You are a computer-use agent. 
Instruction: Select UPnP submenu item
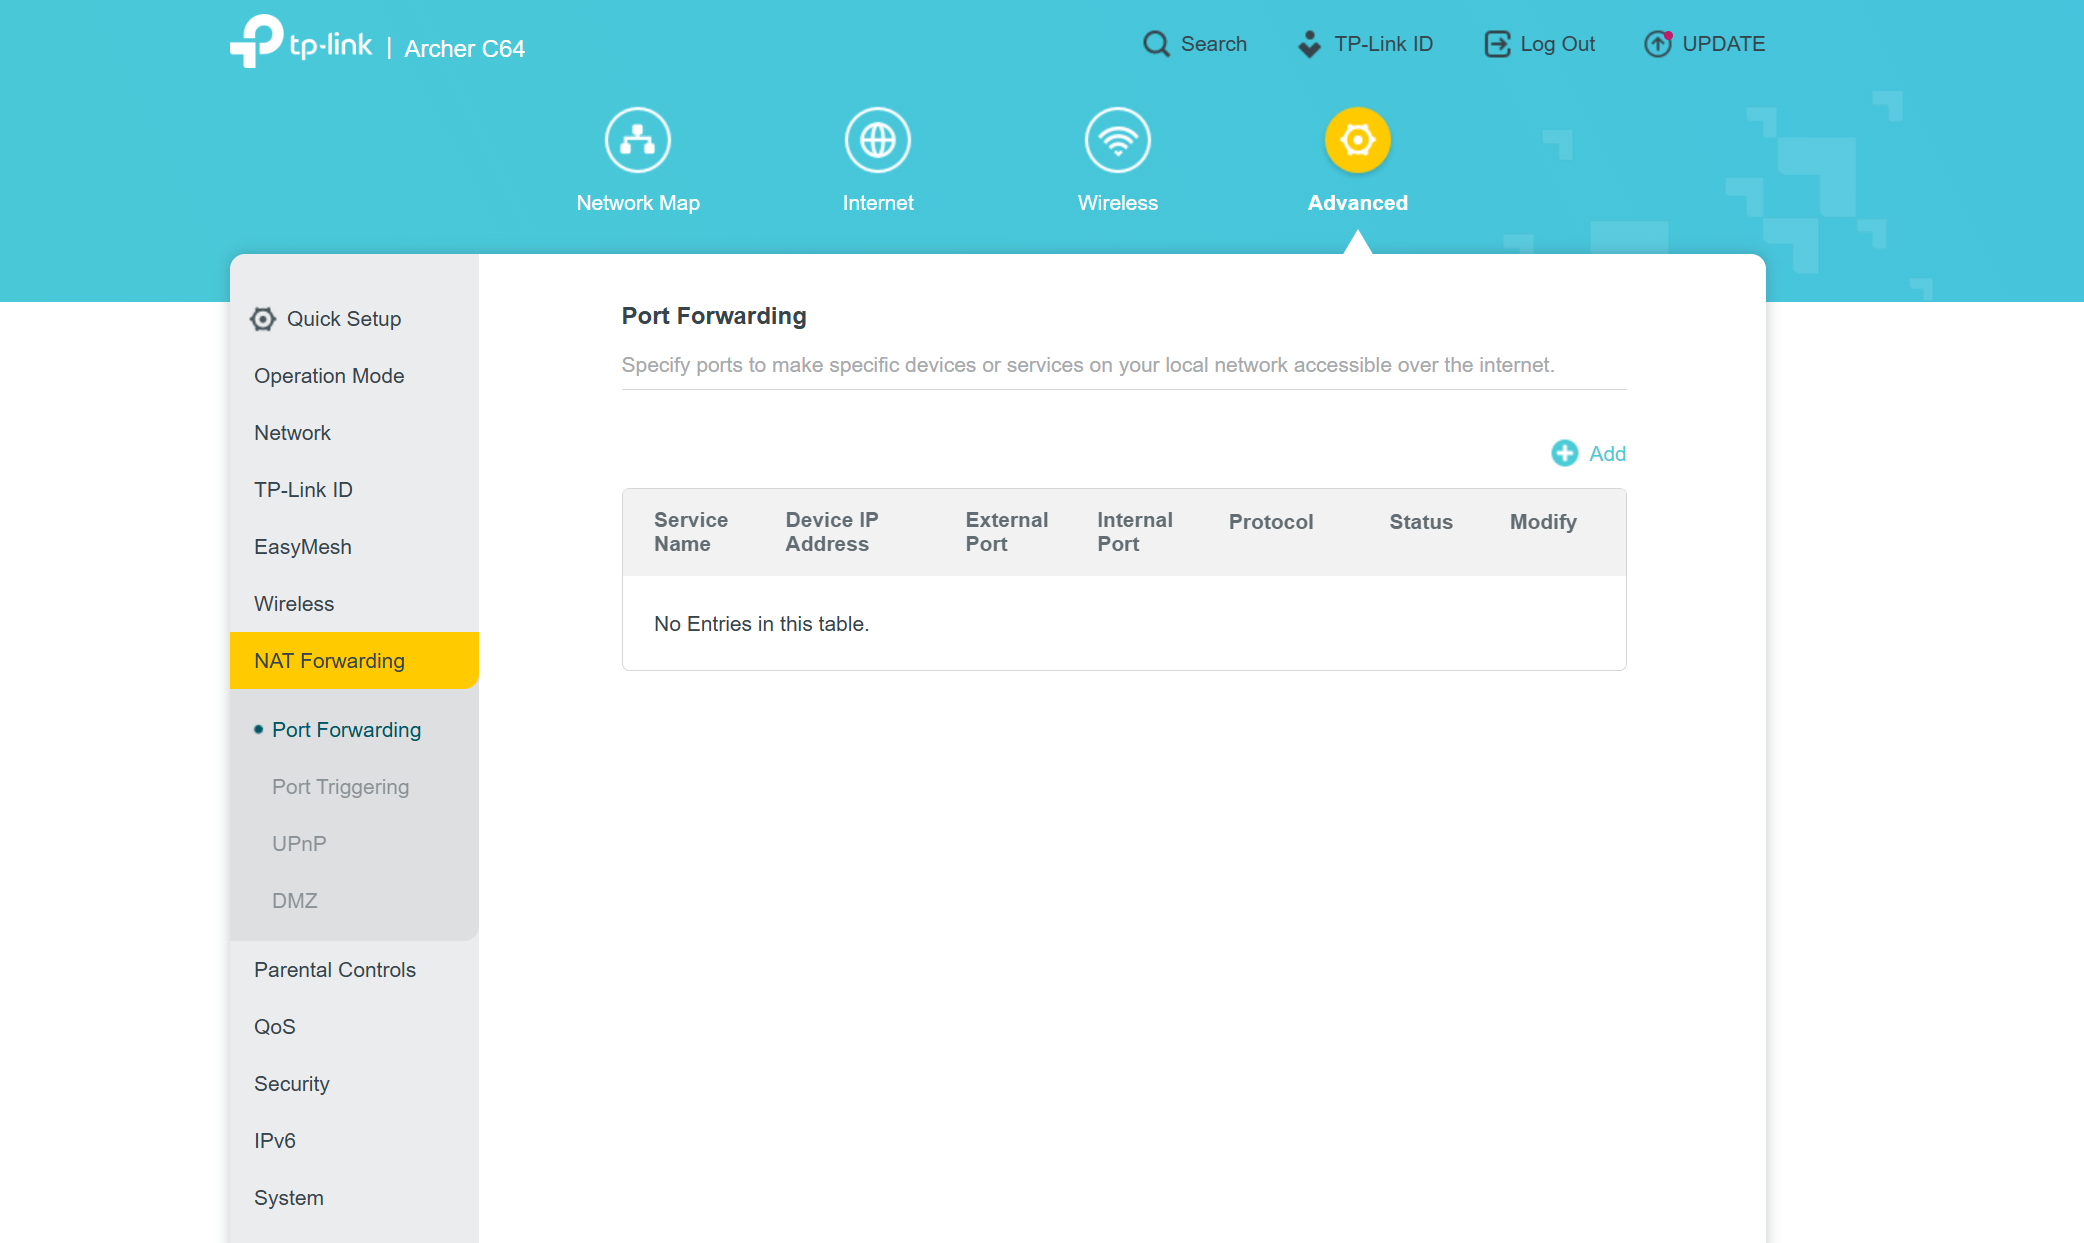coord(299,844)
